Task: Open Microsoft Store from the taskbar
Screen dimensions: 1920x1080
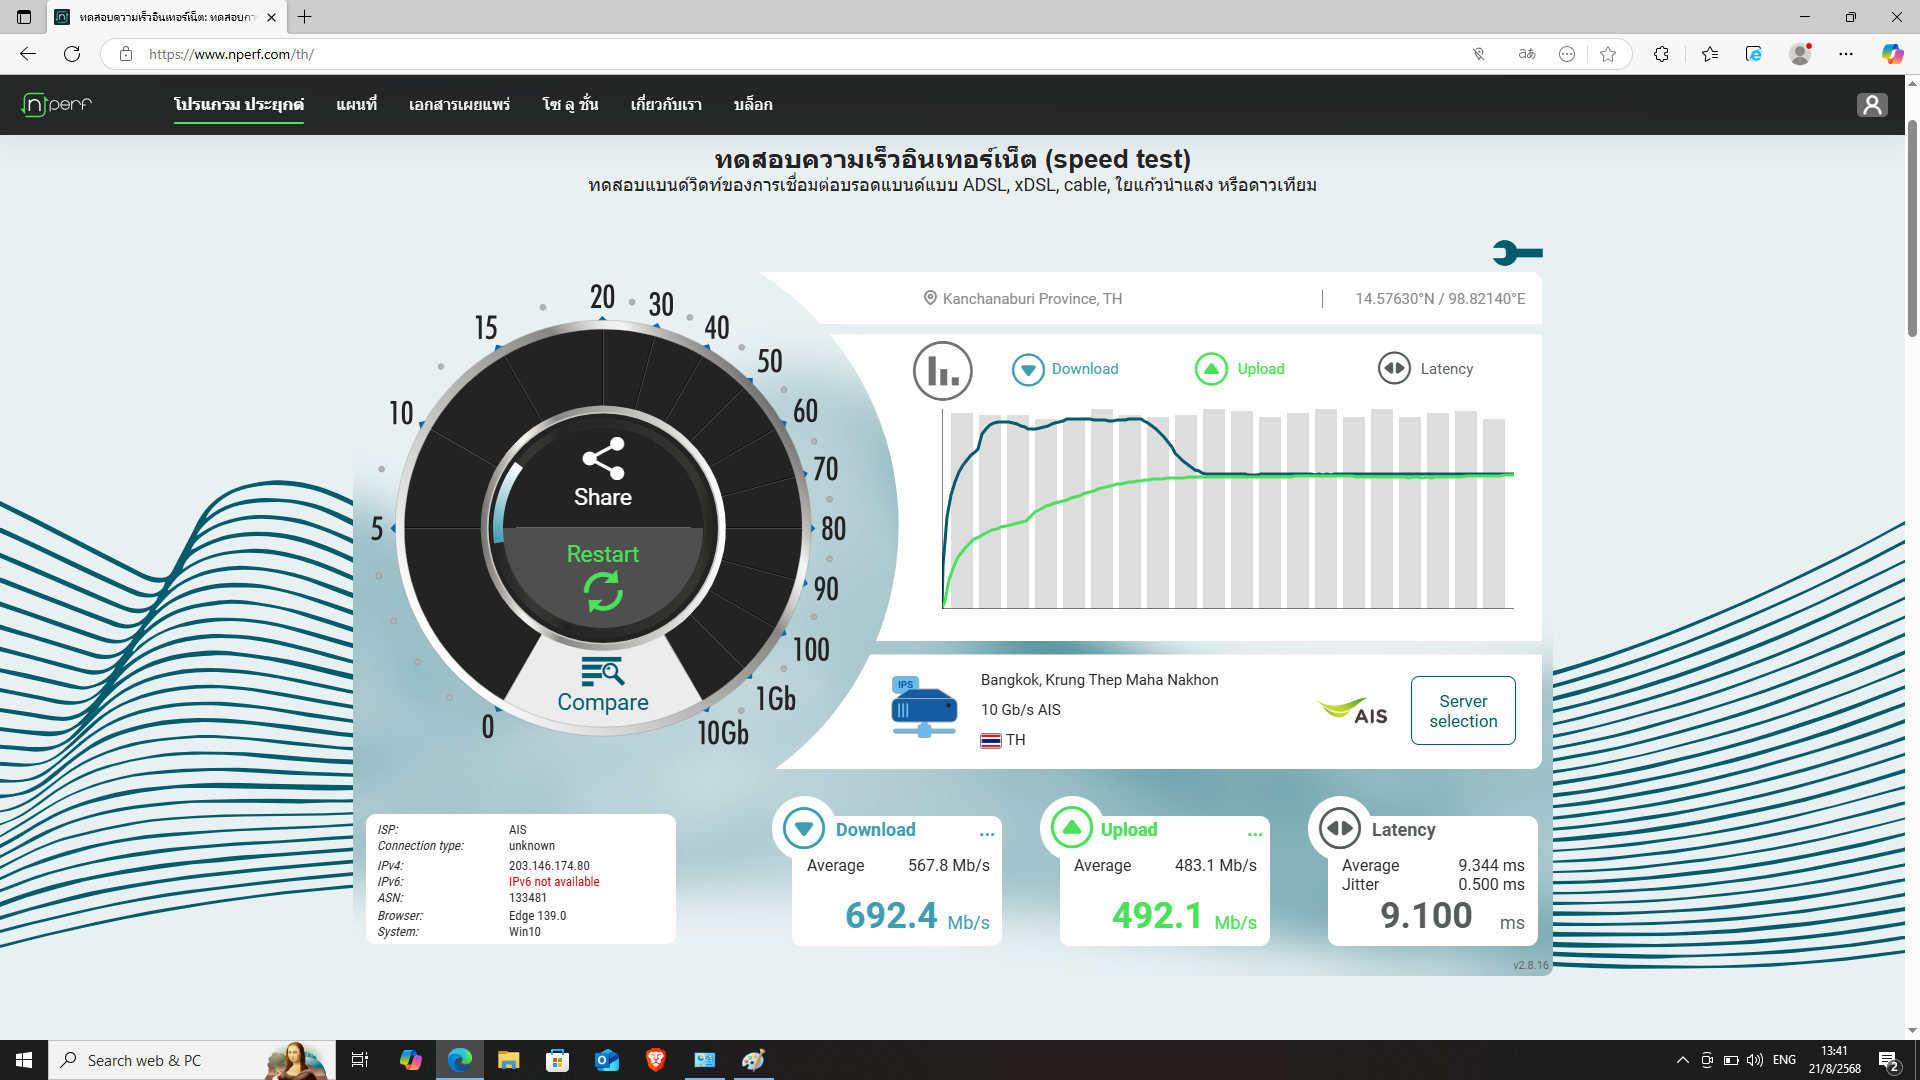Action: [557, 1060]
